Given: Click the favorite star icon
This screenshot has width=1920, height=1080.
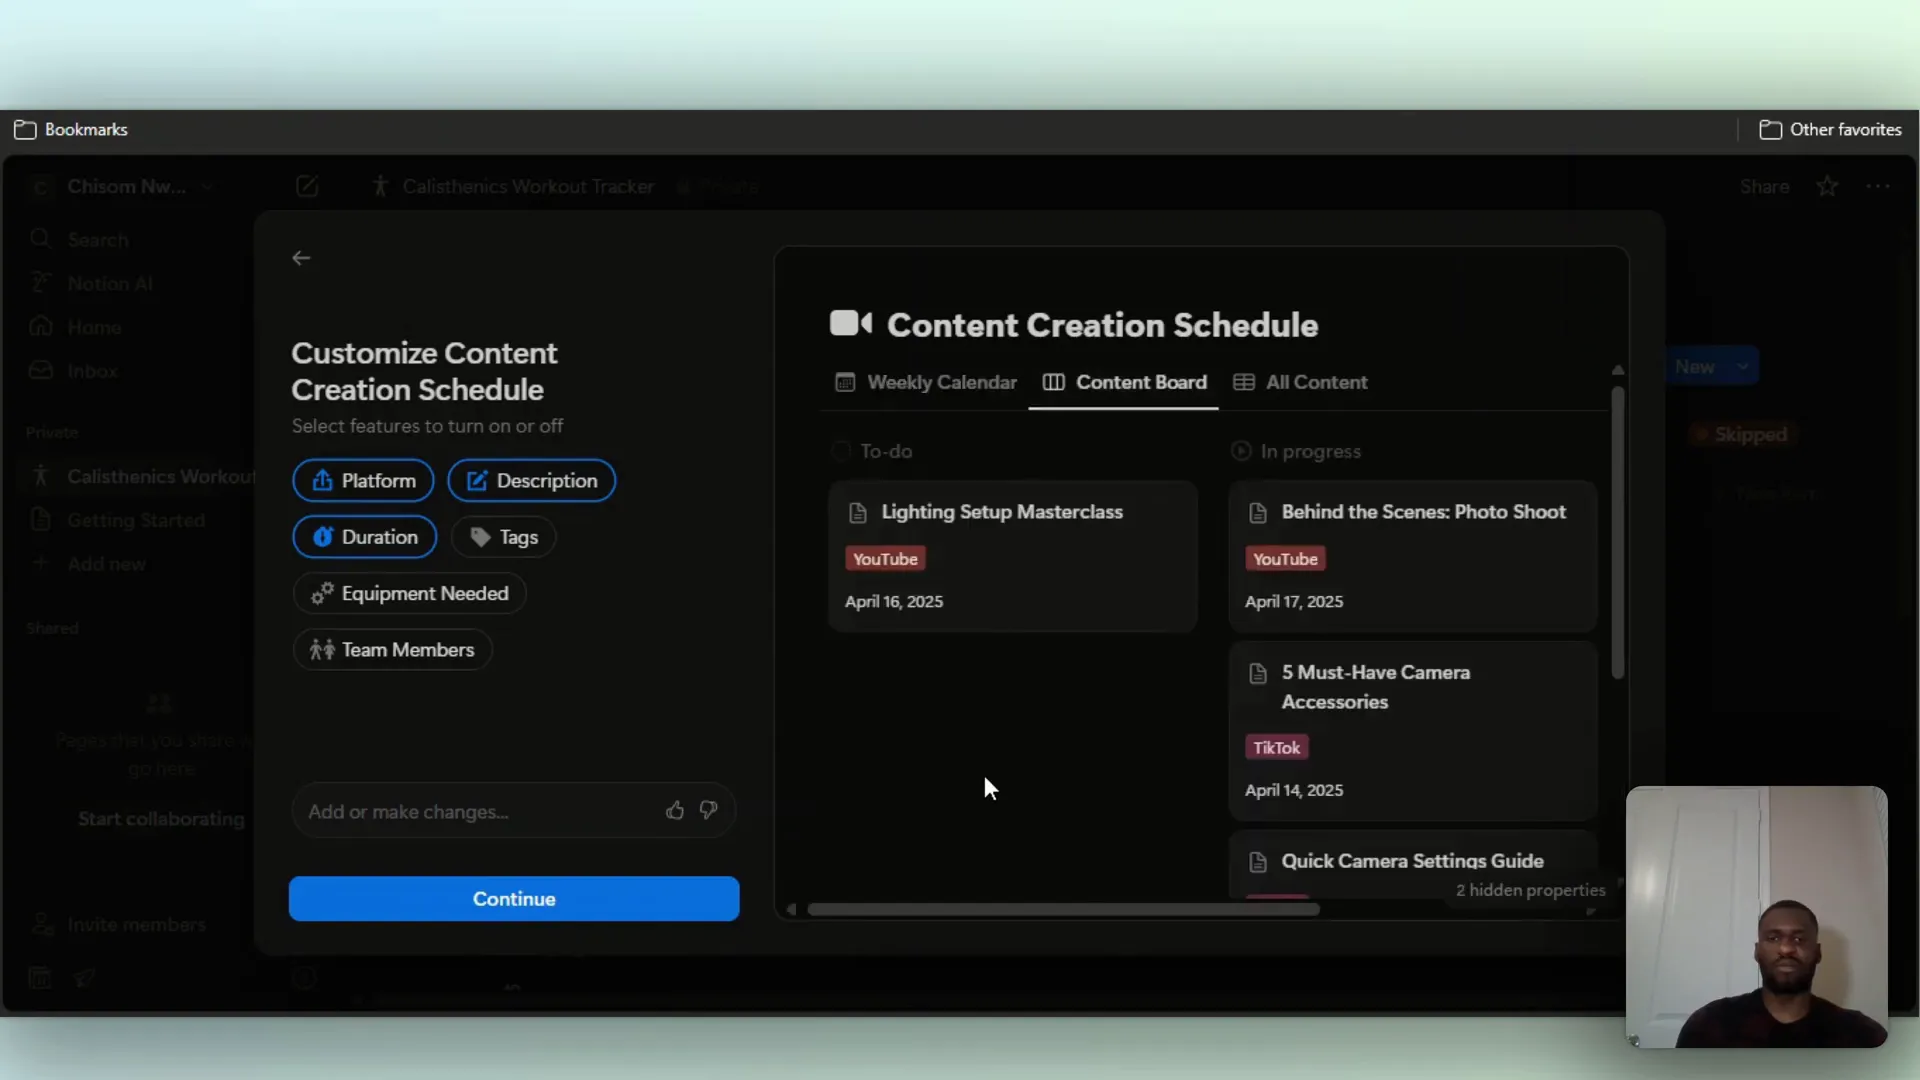Looking at the screenshot, I should (x=1827, y=187).
